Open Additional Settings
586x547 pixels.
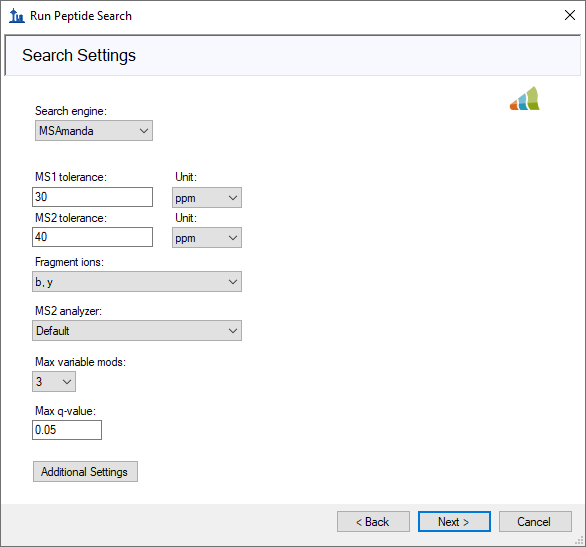(x=85, y=472)
